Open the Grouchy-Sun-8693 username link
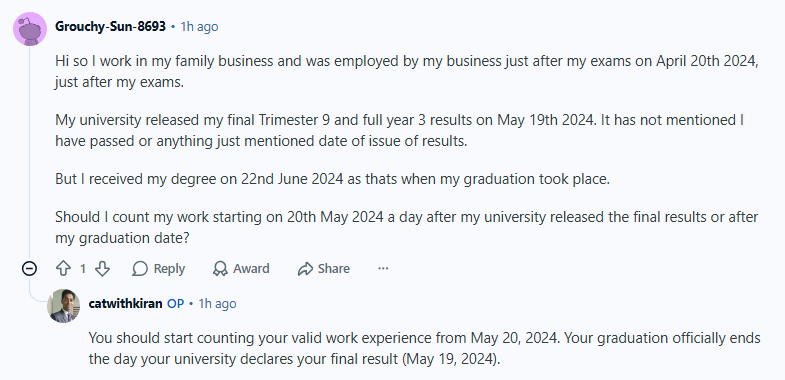This screenshot has width=785, height=380. pyautogui.click(x=110, y=27)
